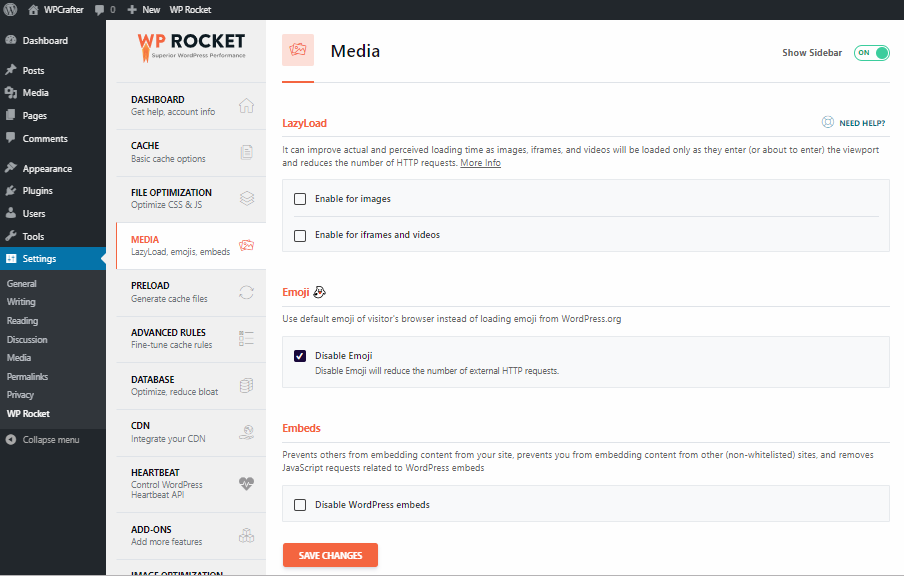Collapse the WordPress admin menu
The image size is (904, 576).
tap(42, 439)
